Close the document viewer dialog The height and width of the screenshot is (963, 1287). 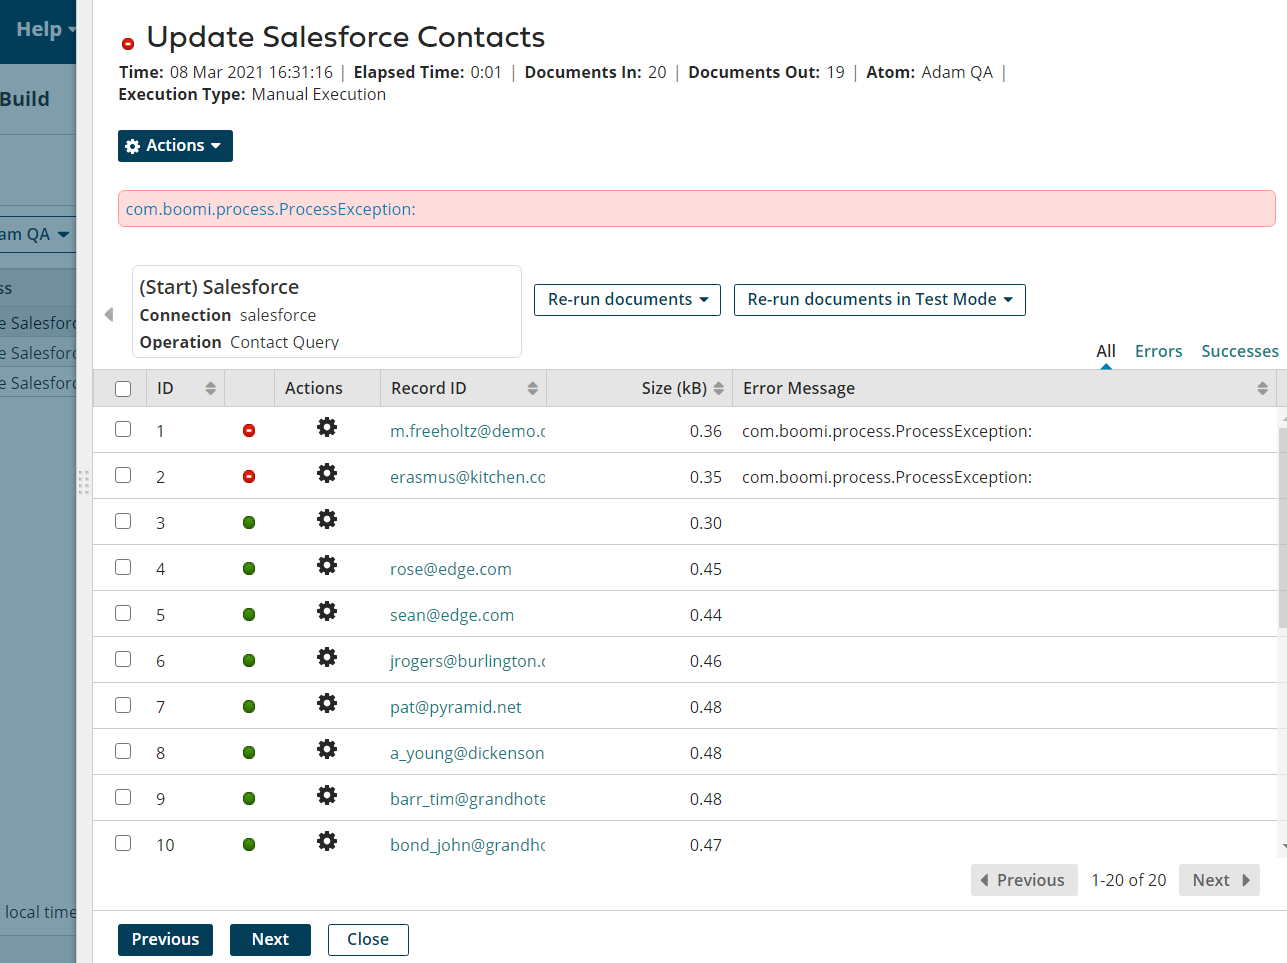pos(368,940)
